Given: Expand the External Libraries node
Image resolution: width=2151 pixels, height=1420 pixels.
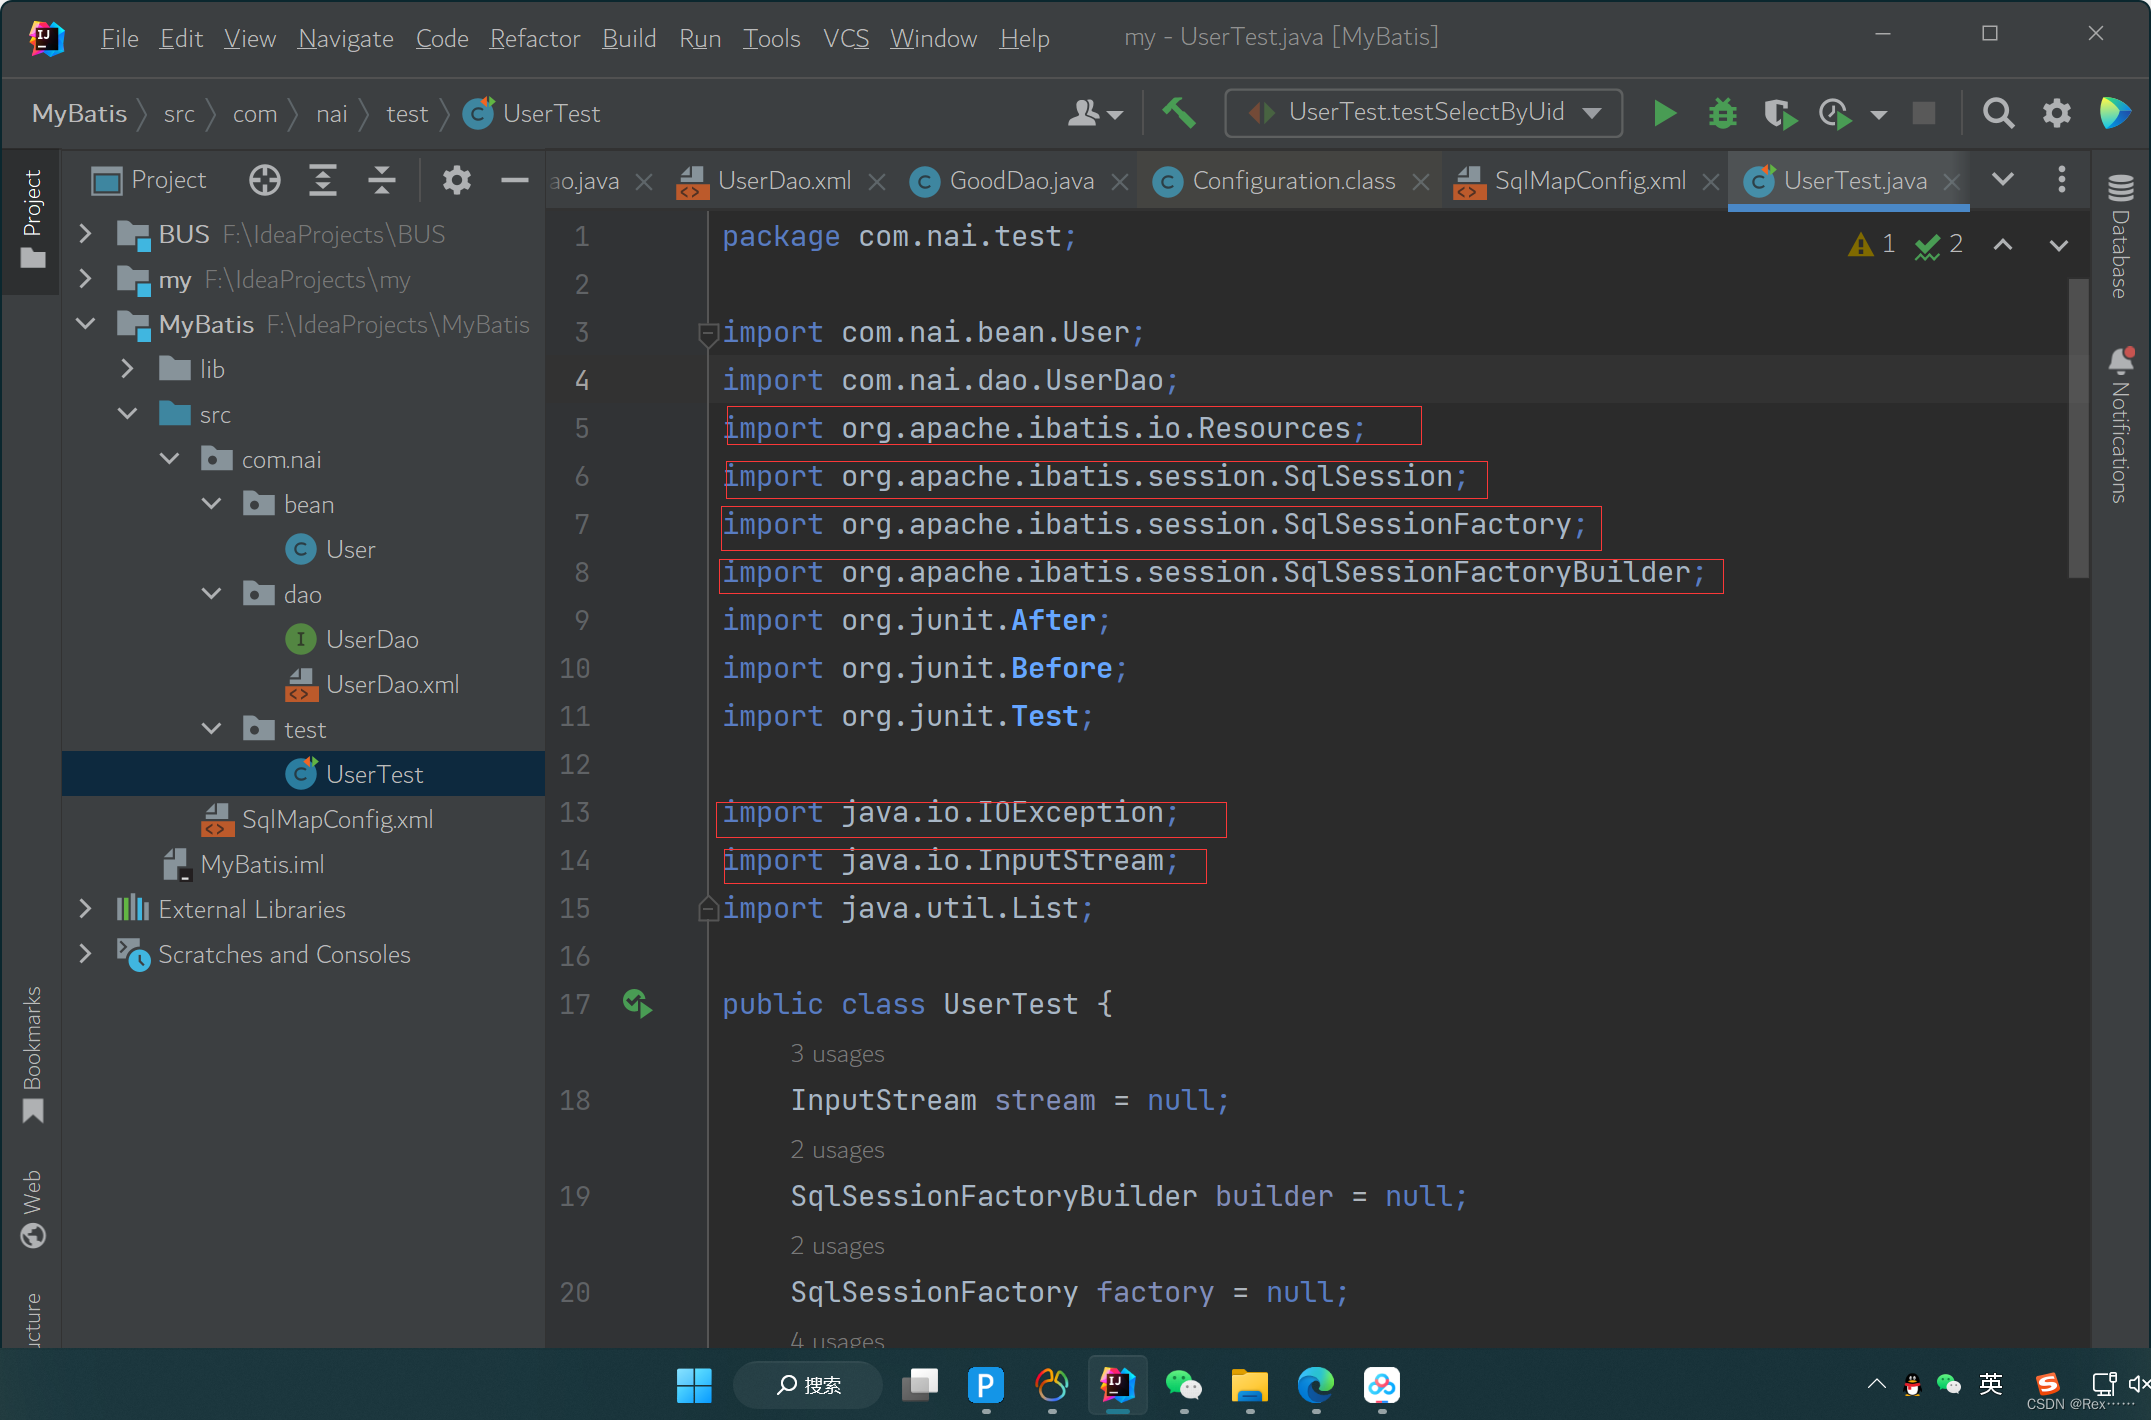Looking at the screenshot, I should tap(86, 909).
